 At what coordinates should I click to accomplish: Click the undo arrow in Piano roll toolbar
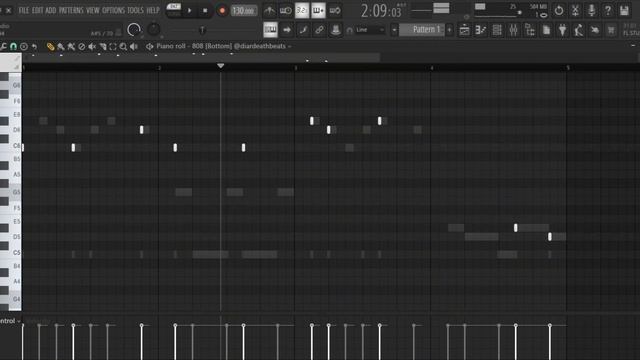coord(34,47)
